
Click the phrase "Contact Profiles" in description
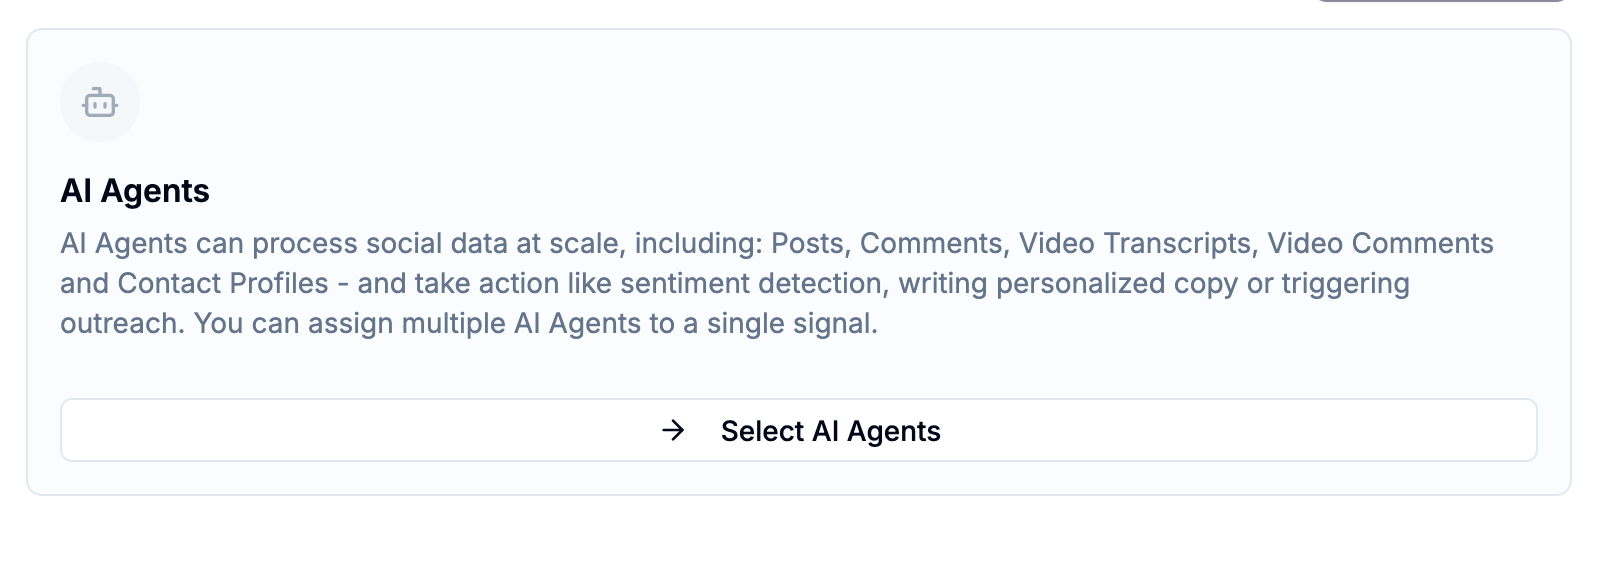pyautogui.click(x=223, y=283)
